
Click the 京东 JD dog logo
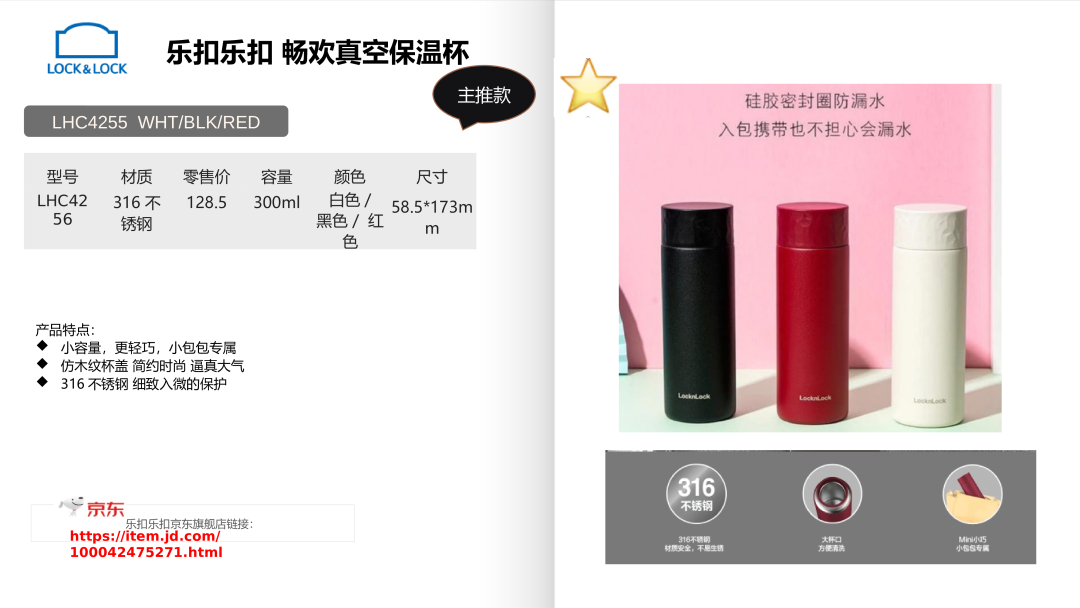click(x=92, y=507)
